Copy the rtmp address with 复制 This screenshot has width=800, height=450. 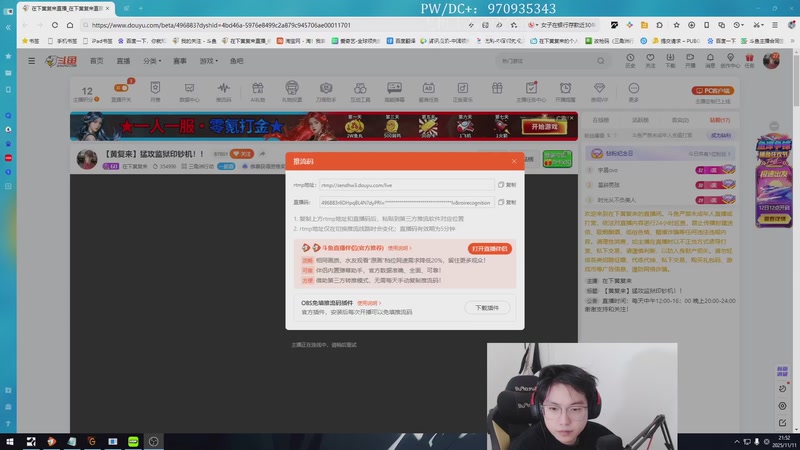point(507,185)
